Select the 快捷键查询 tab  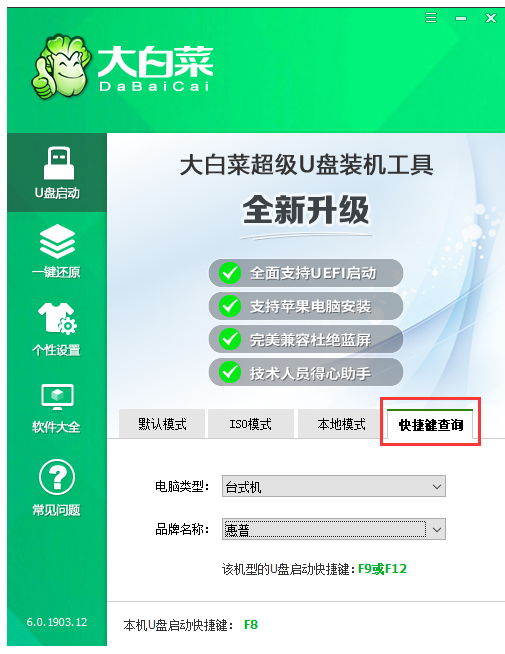click(x=430, y=425)
